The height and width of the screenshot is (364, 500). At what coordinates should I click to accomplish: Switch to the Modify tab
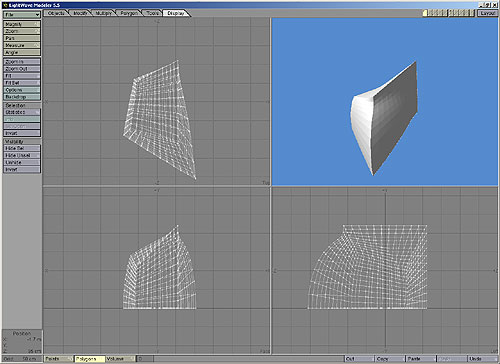pyautogui.click(x=80, y=13)
